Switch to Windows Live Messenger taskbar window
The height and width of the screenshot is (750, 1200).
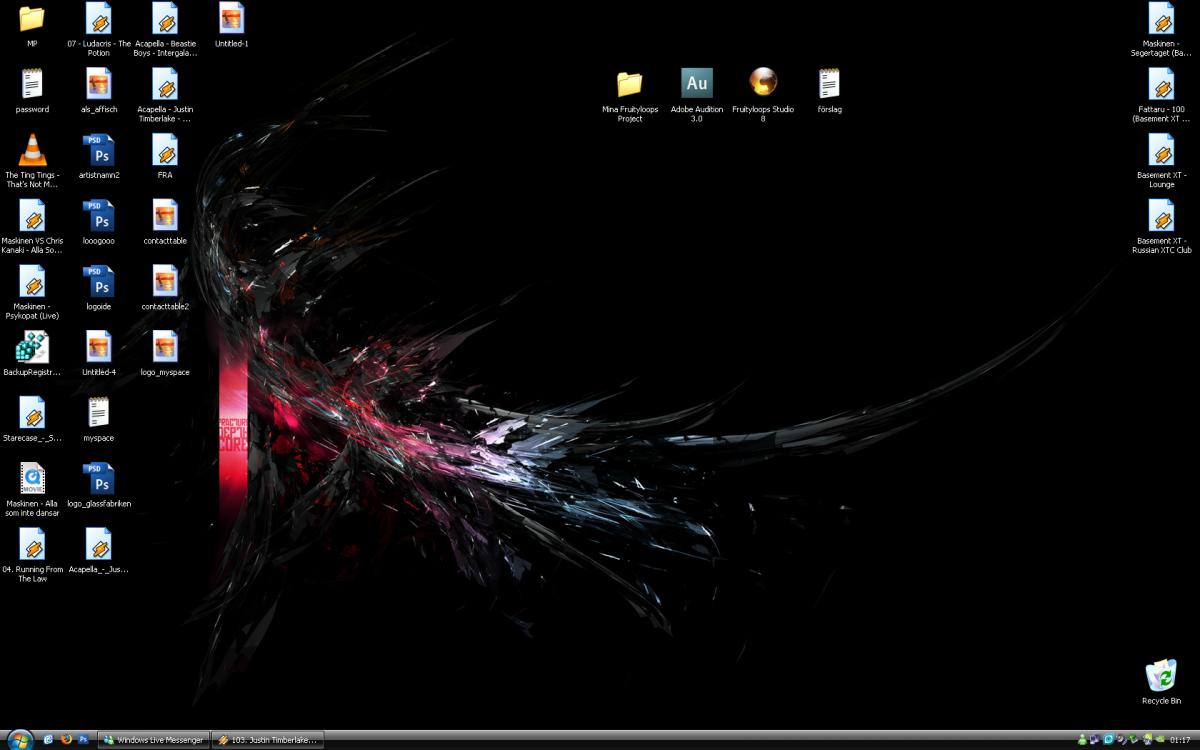click(x=154, y=740)
